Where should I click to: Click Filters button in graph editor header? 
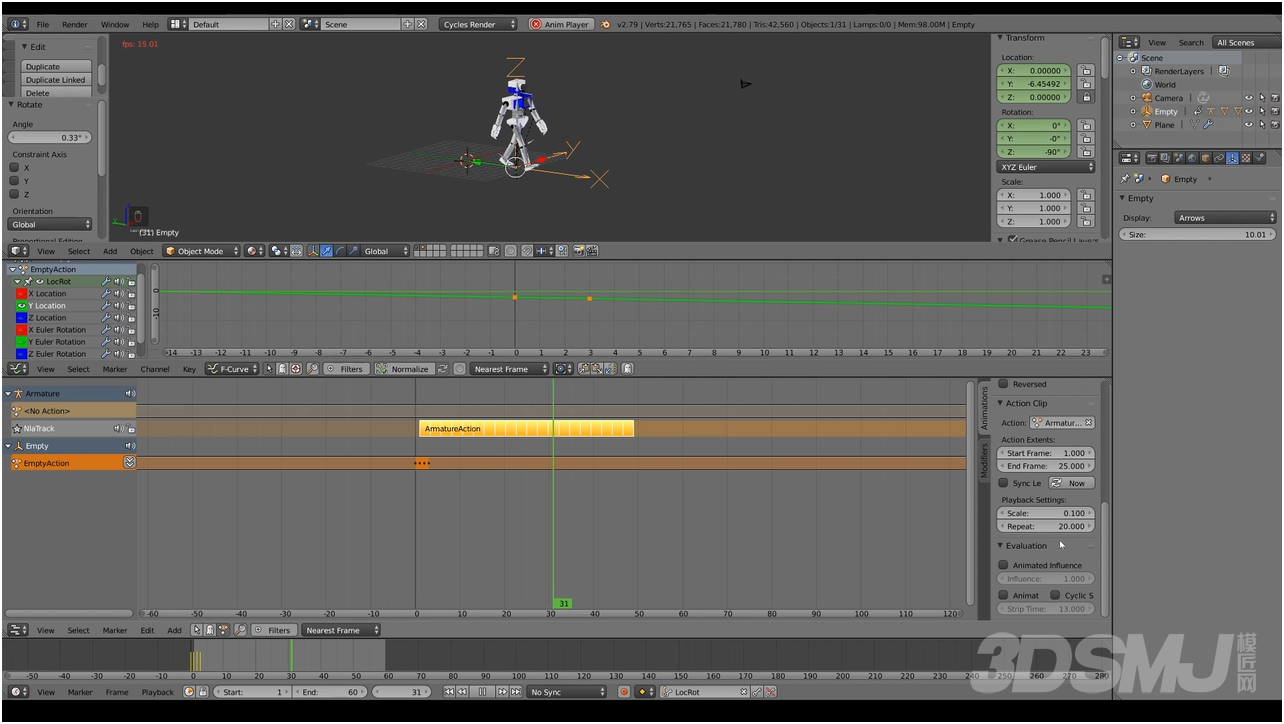[344, 369]
